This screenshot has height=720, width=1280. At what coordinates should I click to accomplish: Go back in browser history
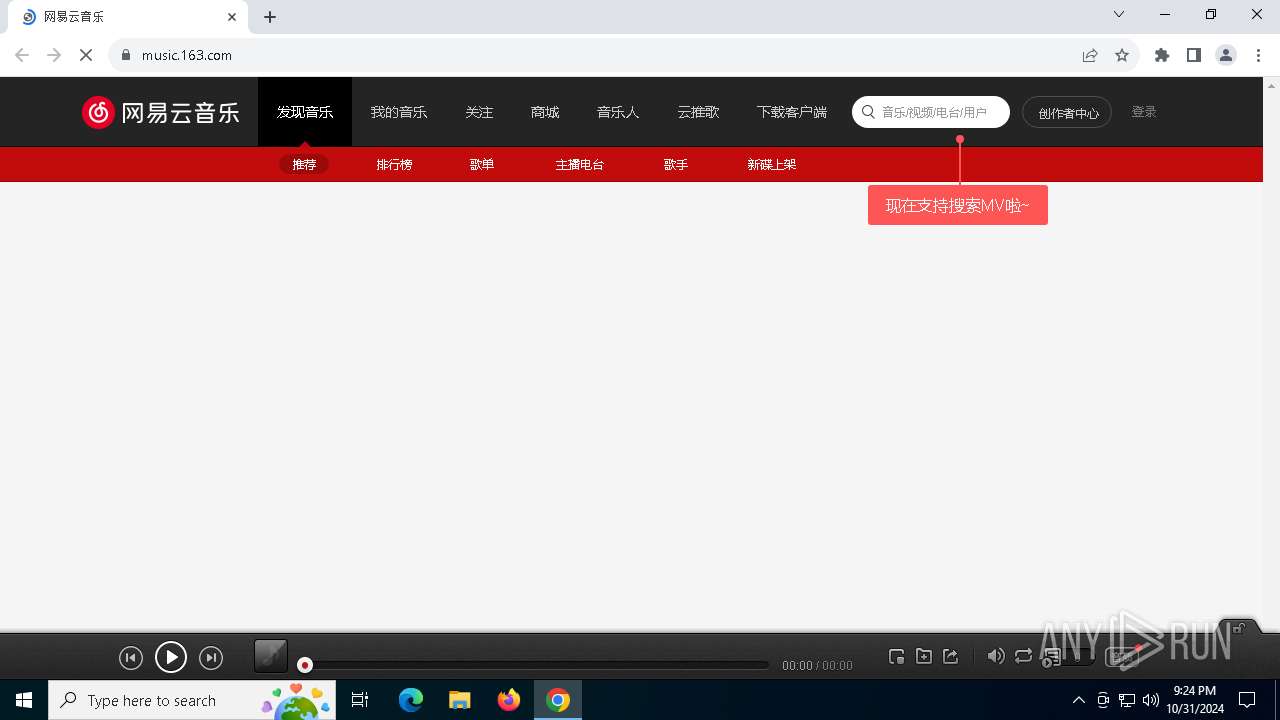22,55
